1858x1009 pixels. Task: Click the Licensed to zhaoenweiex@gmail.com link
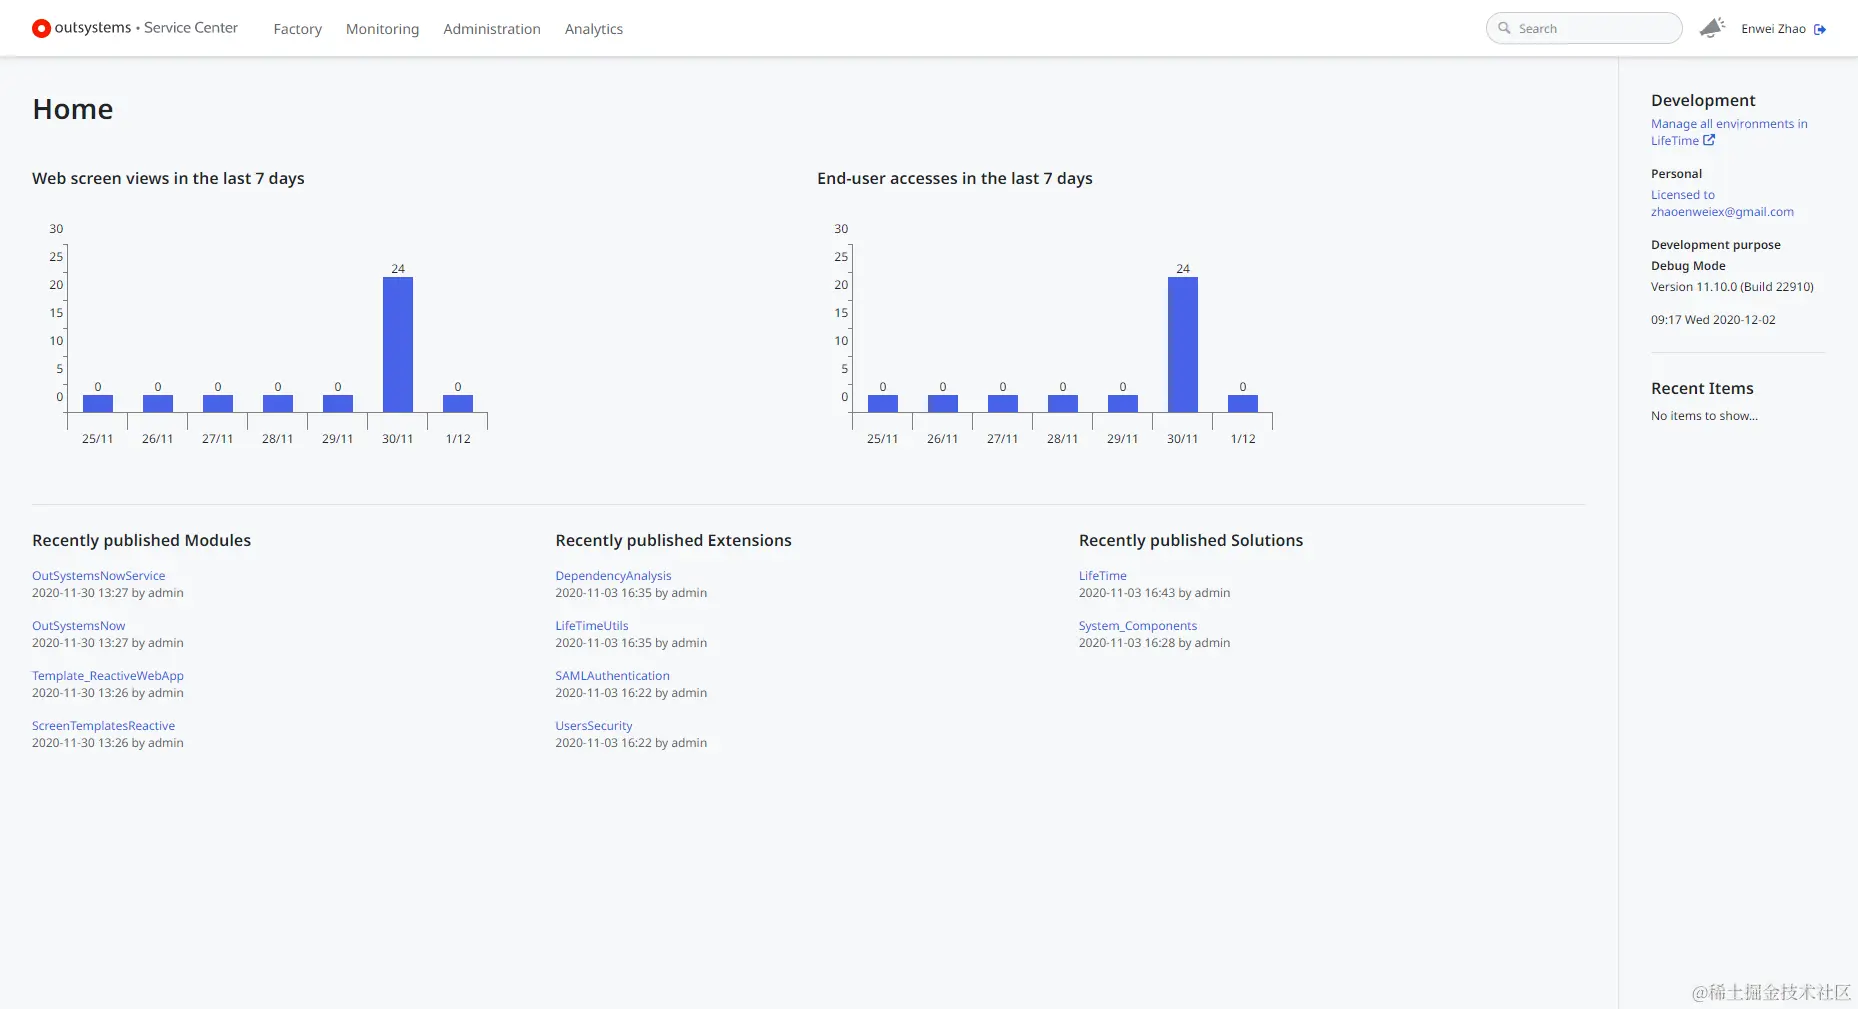[1722, 203]
